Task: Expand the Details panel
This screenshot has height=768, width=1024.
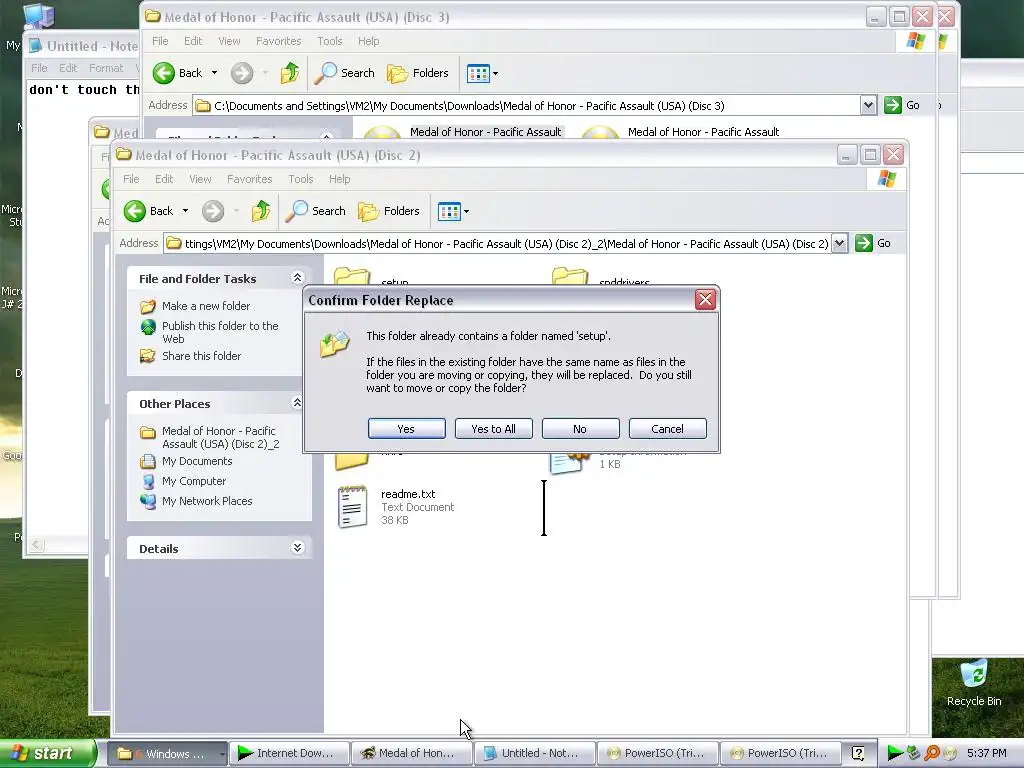Action: (297, 547)
